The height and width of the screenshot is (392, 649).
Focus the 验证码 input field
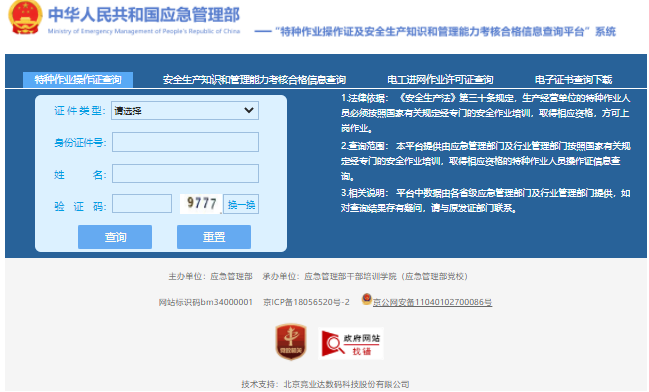click(x=142, y=204)
